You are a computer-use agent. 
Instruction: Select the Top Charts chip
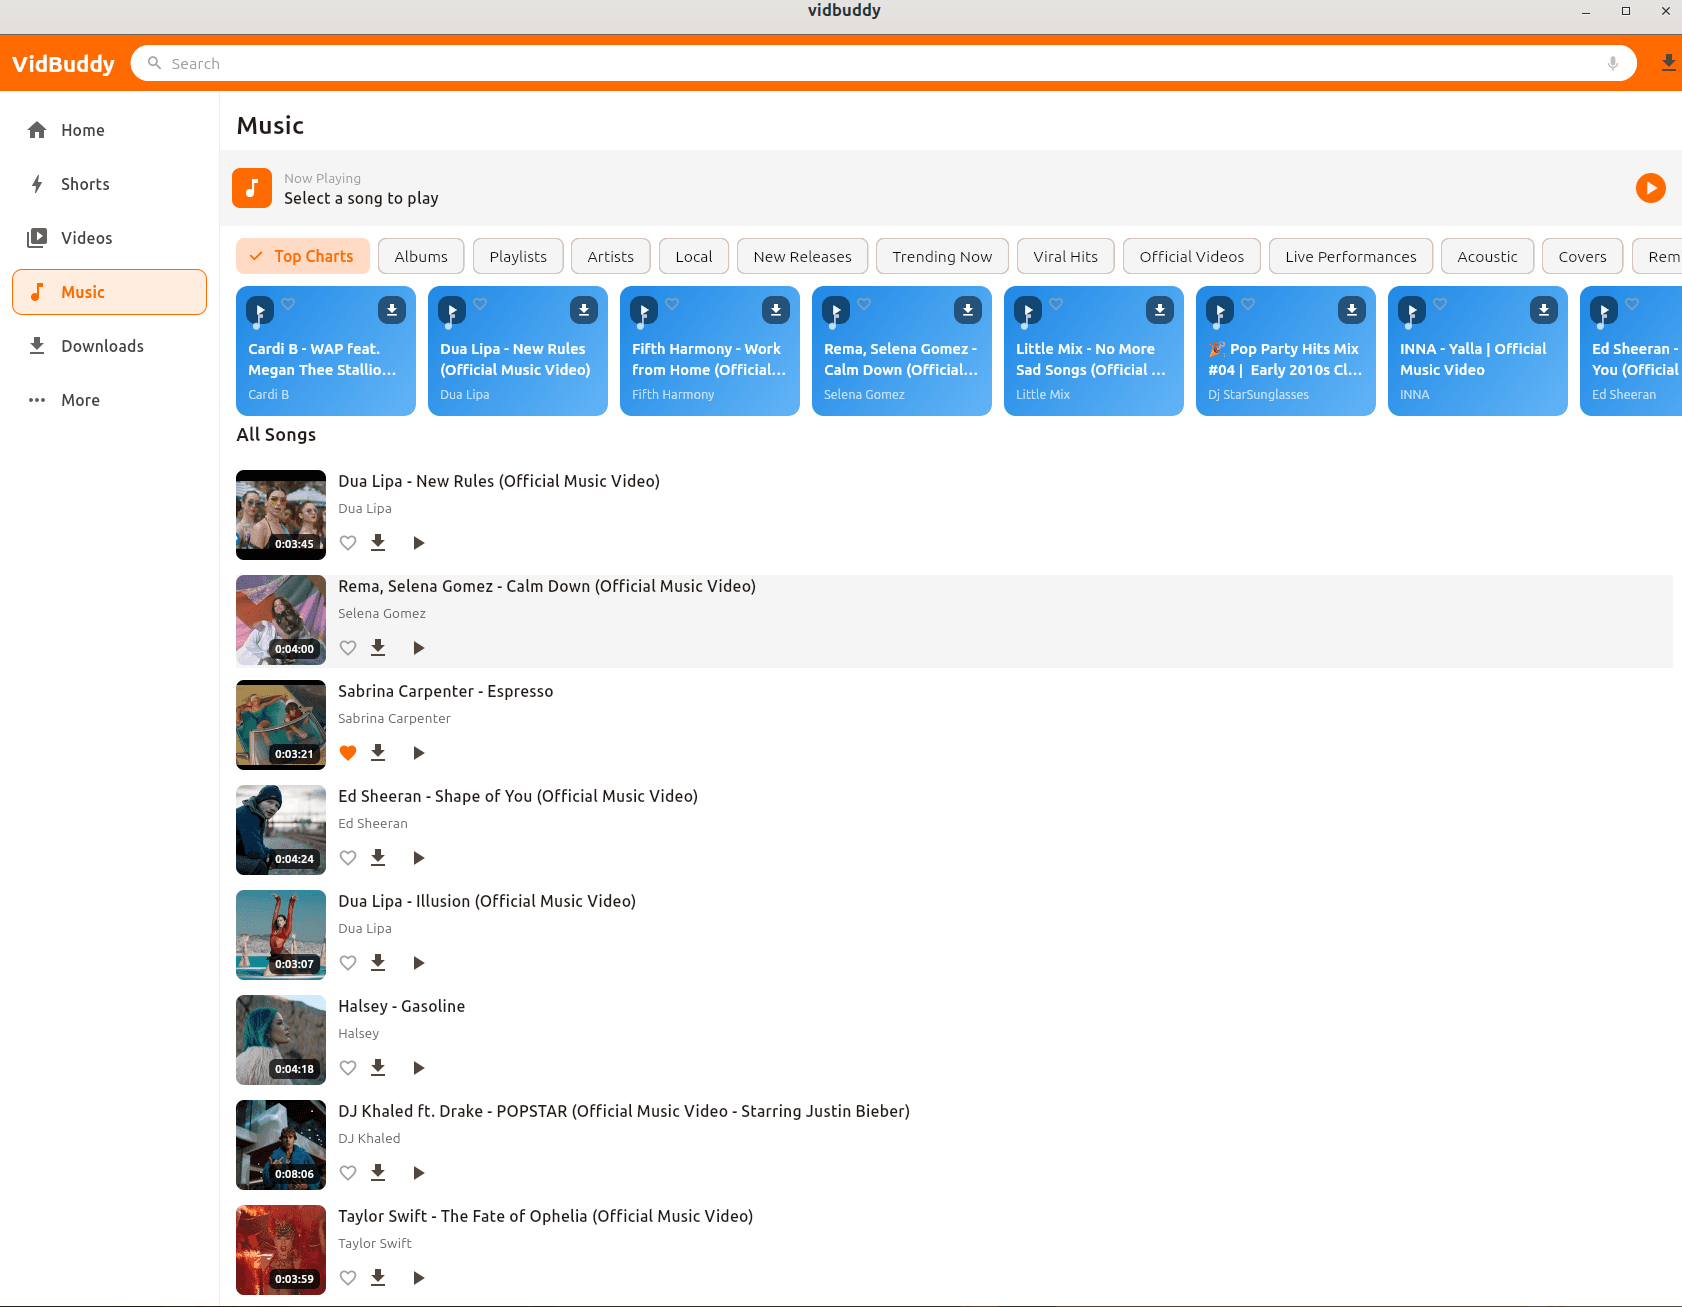tap(303, 256)
